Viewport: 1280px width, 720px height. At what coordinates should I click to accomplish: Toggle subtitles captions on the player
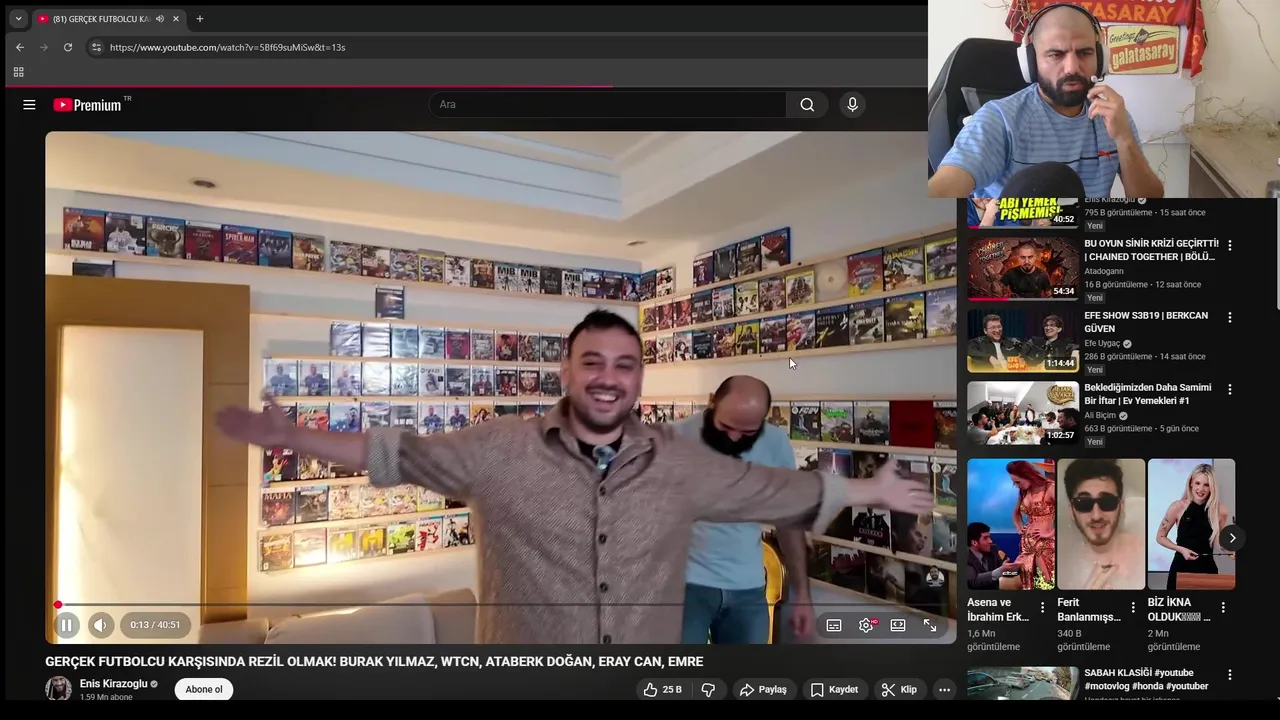pos(834,625)
